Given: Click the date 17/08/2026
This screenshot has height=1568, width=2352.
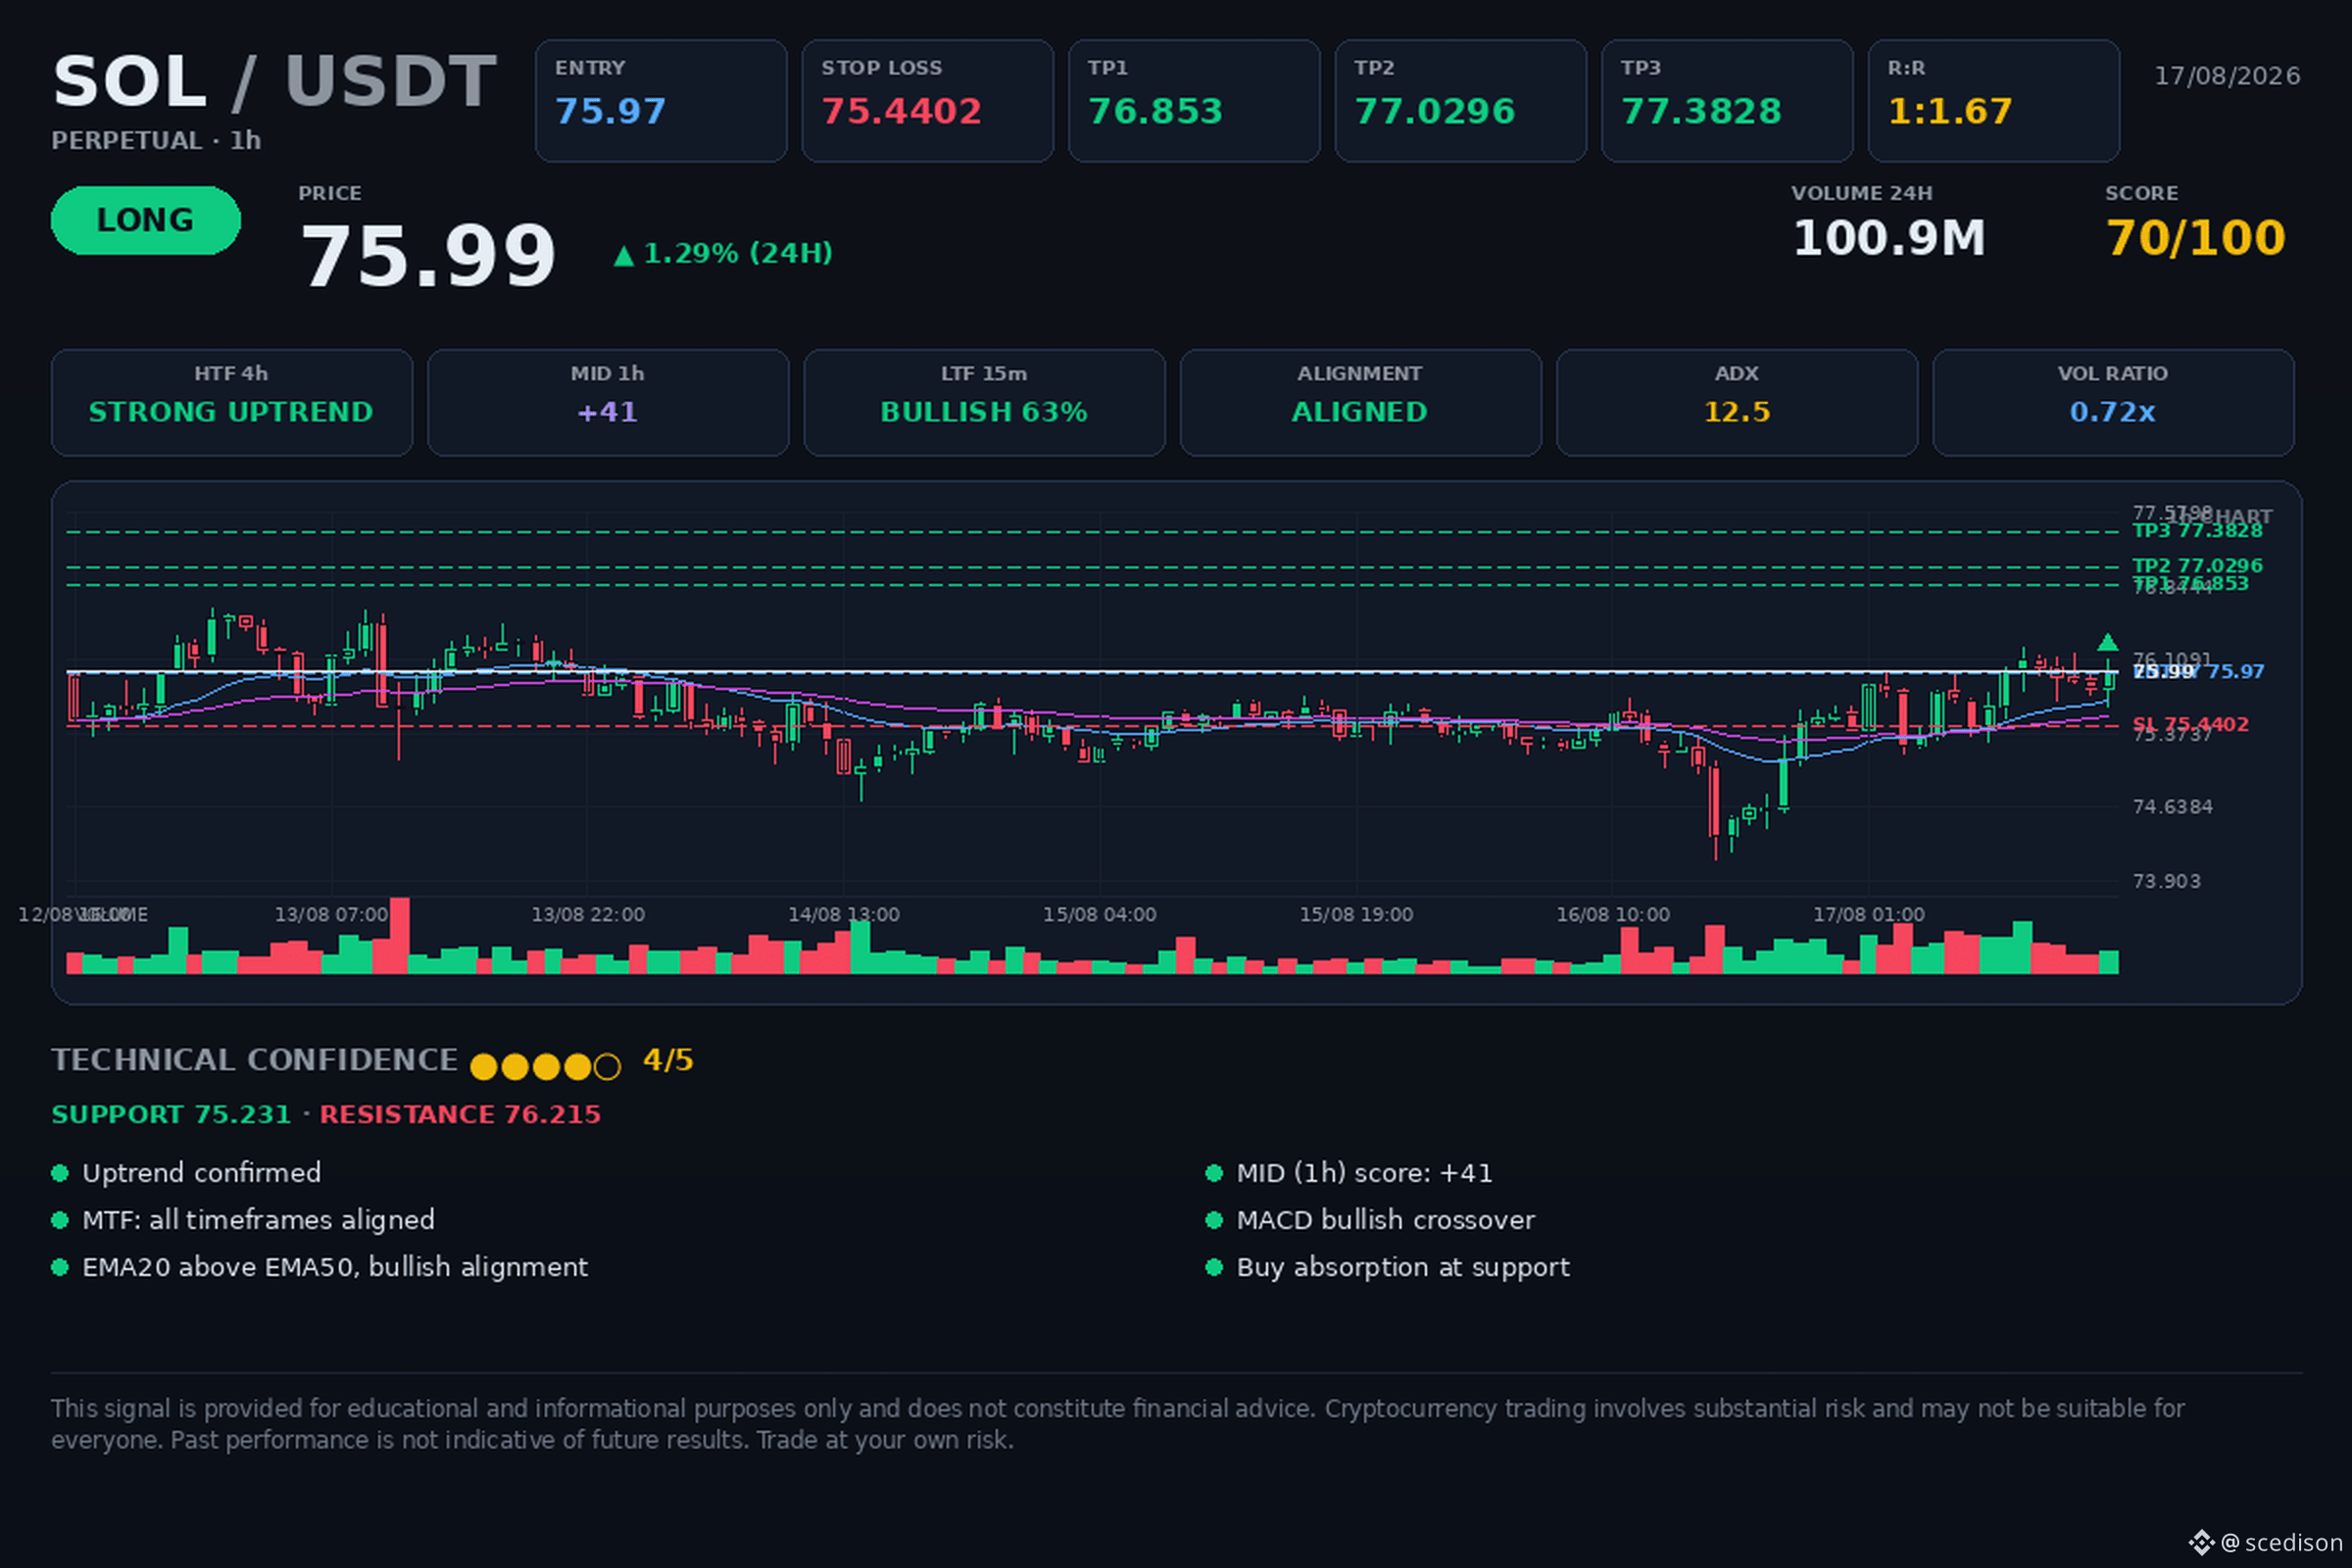Looking at the screenshot, I should tap(2227, 76).
